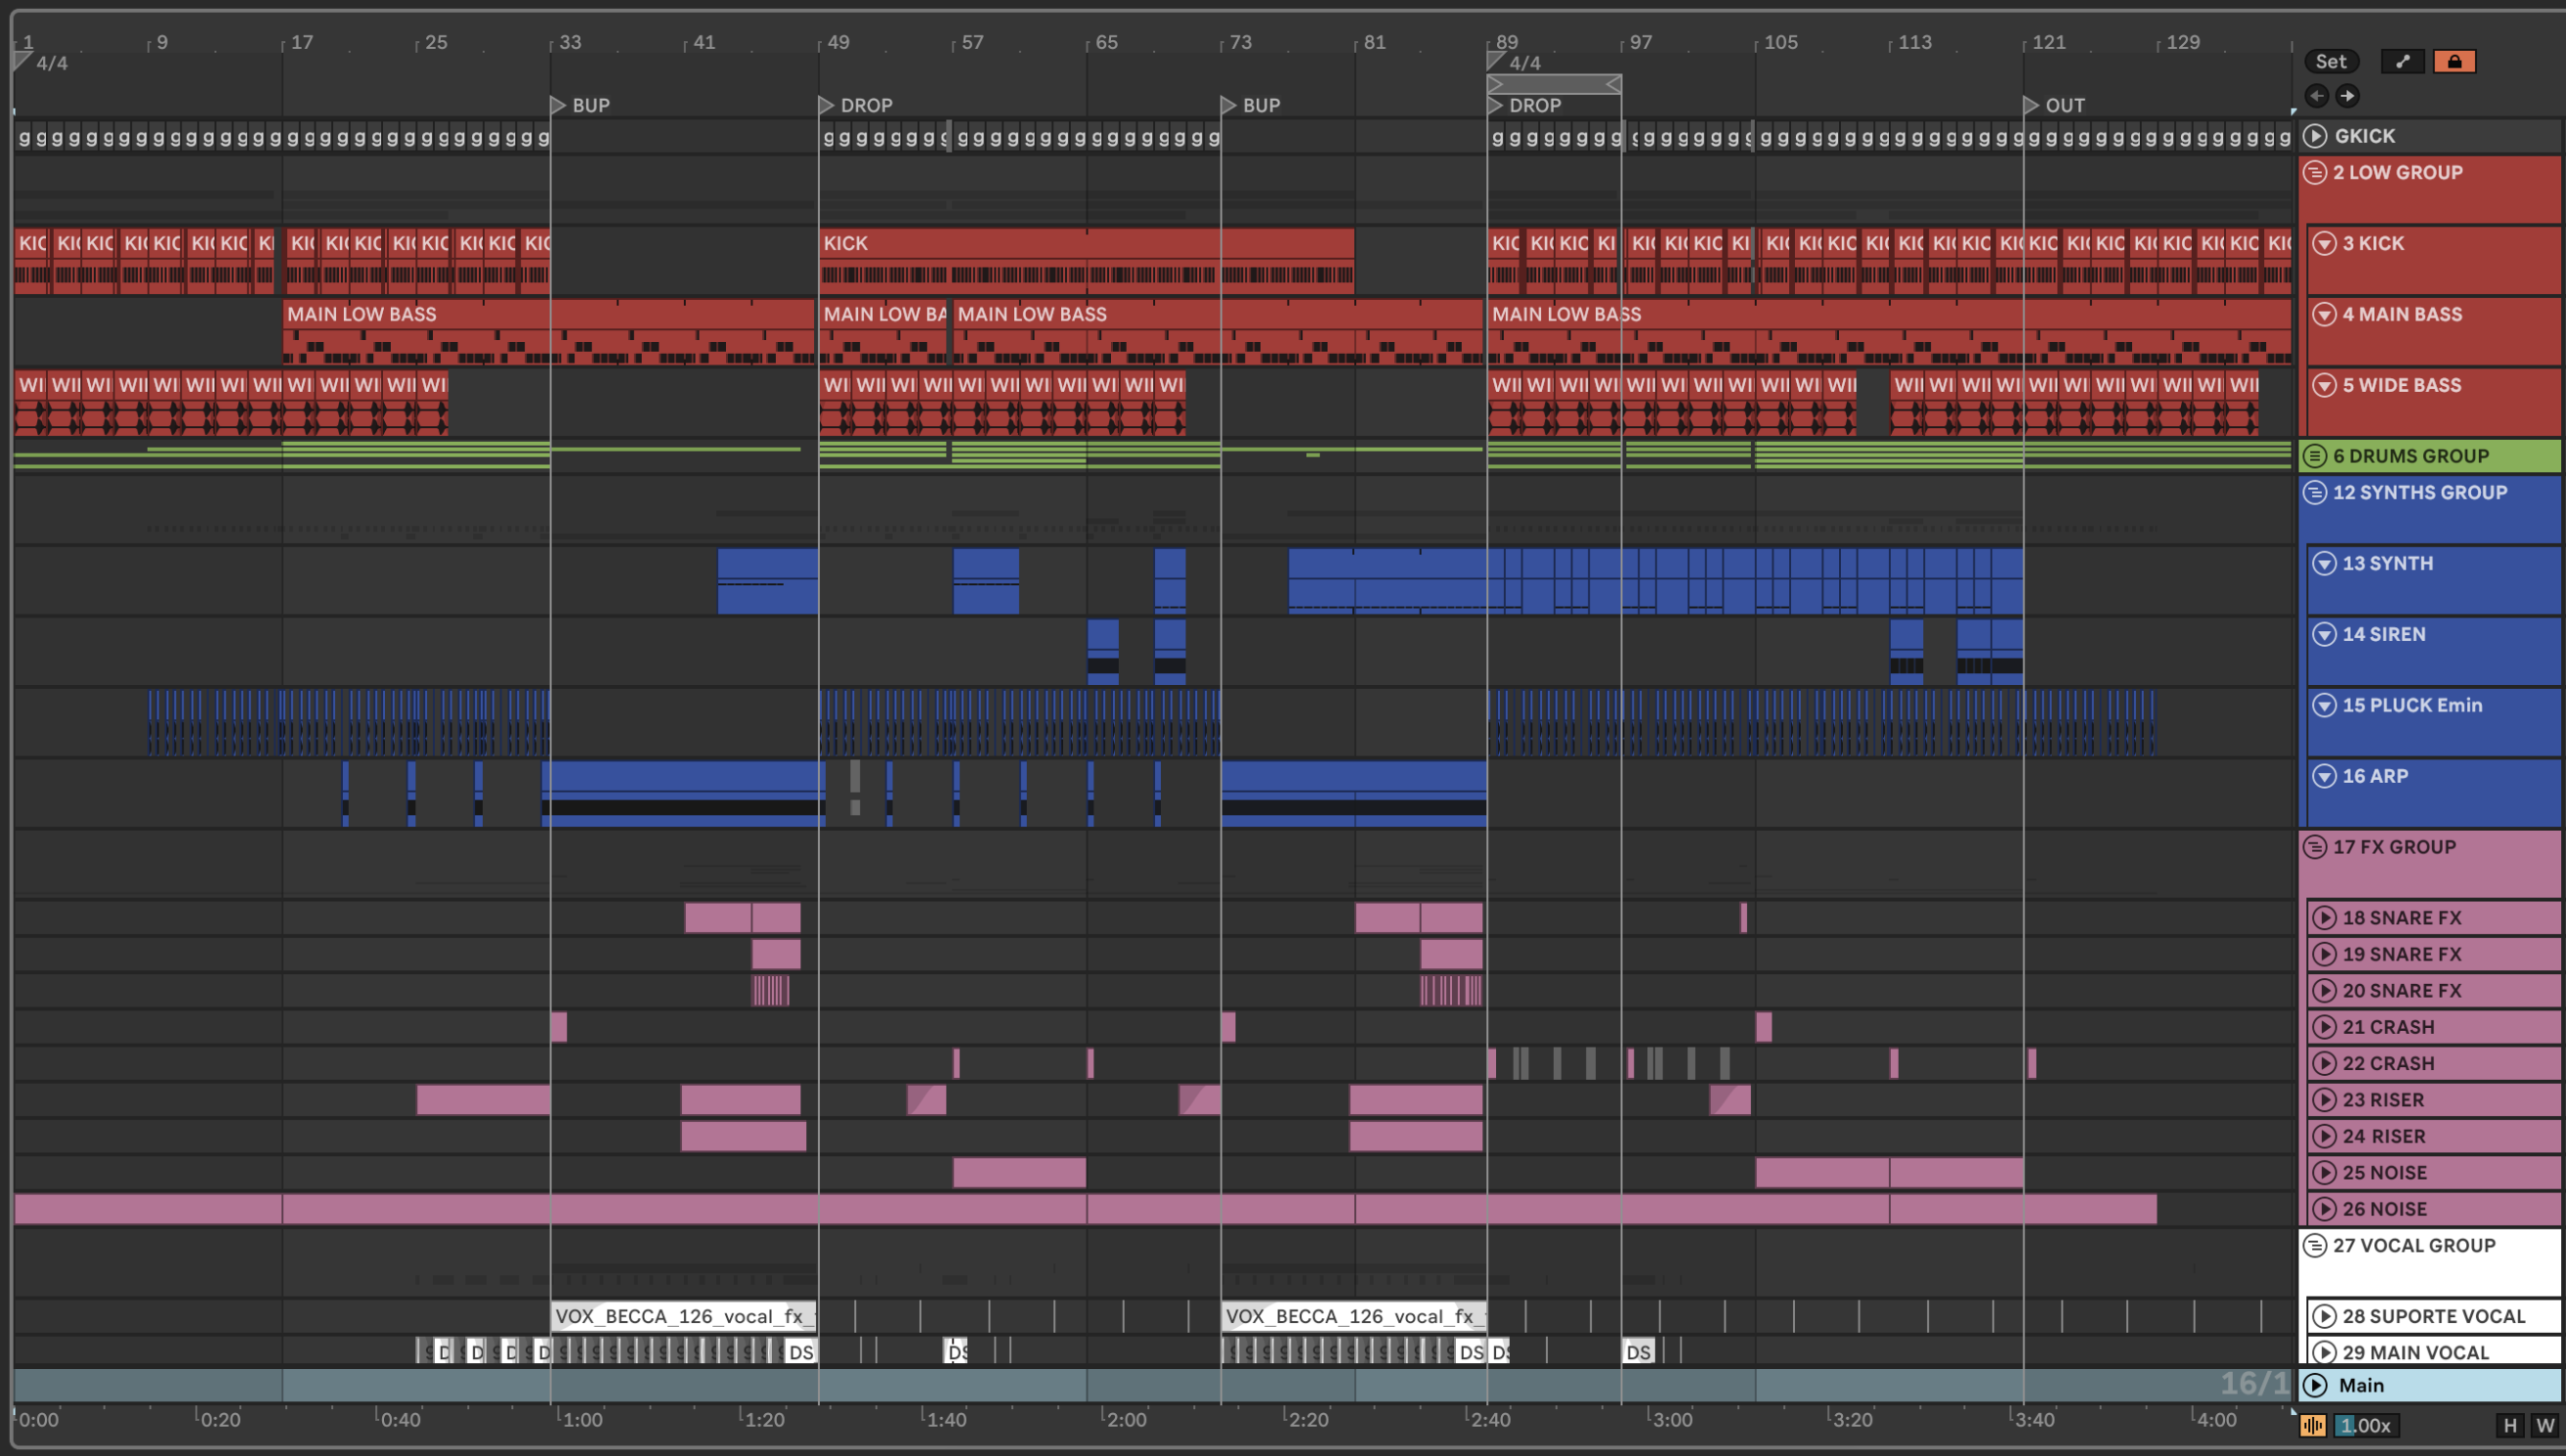Fold the 12 SYNTHS GROUP group track
This screenshot has width=2566, height=1456.
(2315, 492)
